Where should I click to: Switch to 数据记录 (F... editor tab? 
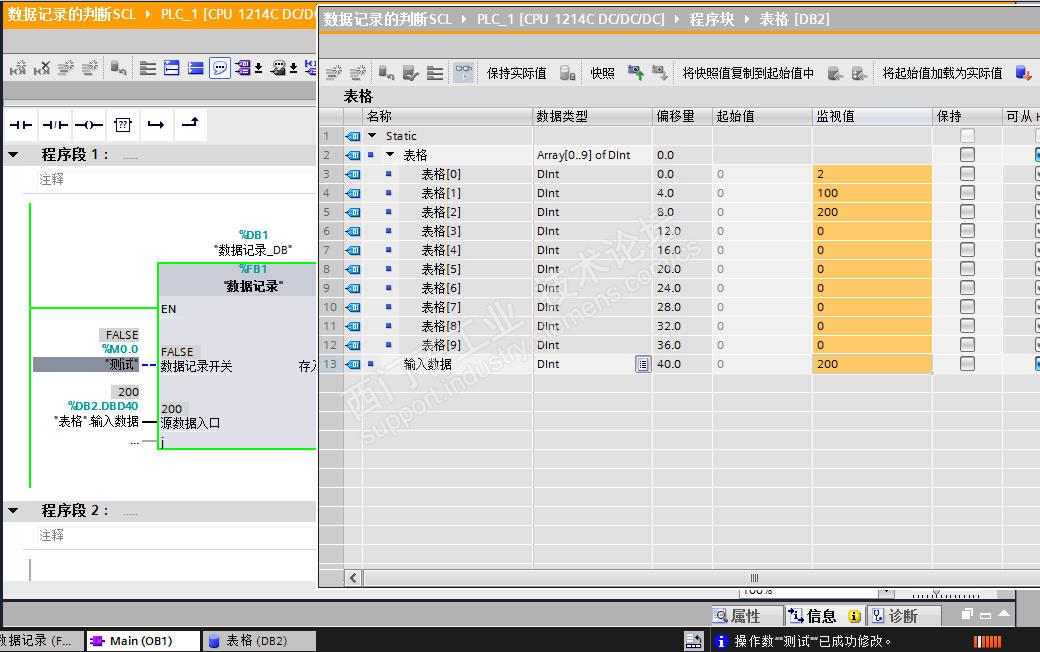[41, 641]
